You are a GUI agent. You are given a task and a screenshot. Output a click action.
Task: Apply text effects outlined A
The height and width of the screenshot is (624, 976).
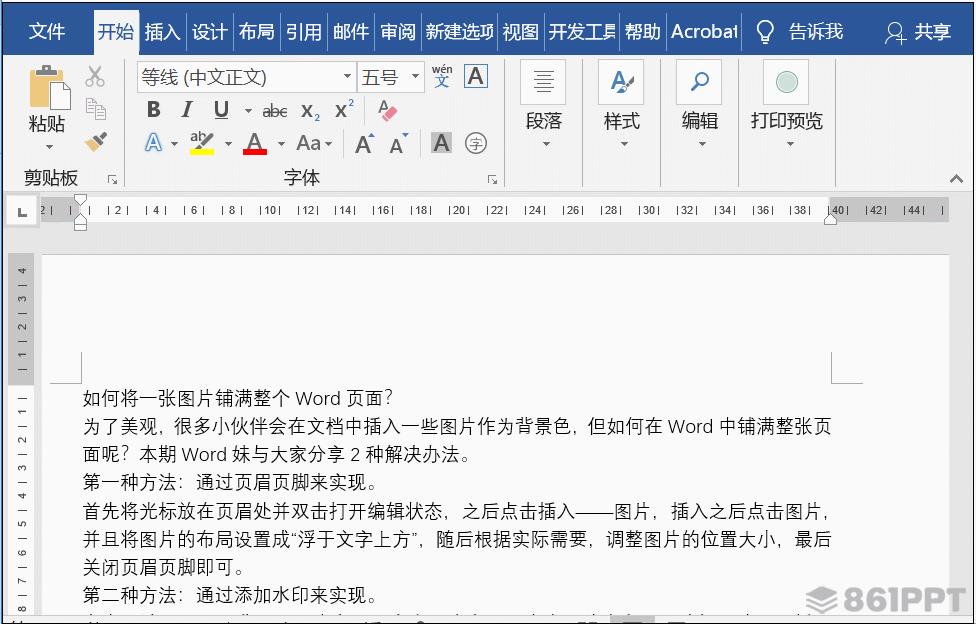click(x=153, y=143)
